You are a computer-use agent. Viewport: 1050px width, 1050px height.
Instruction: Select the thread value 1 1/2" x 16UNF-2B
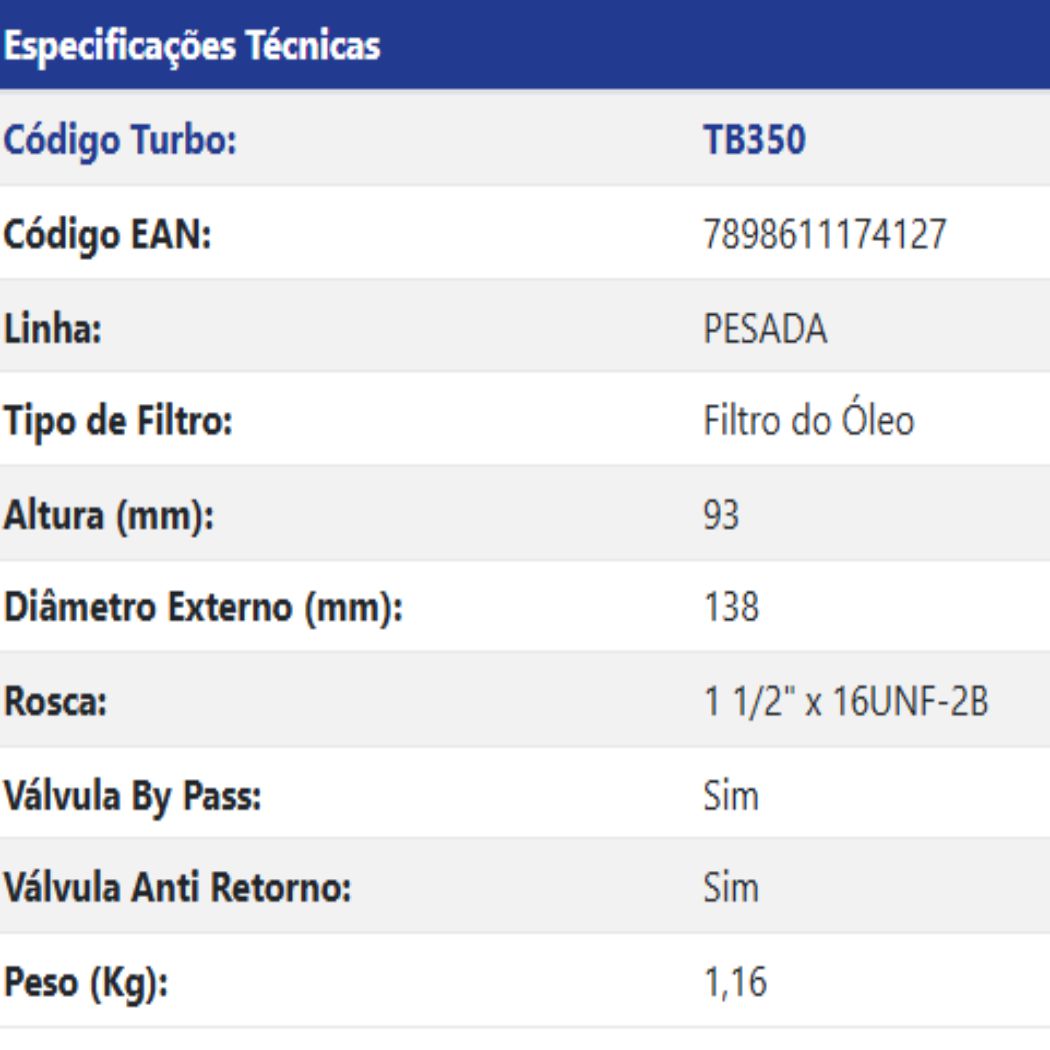point(846,703)
